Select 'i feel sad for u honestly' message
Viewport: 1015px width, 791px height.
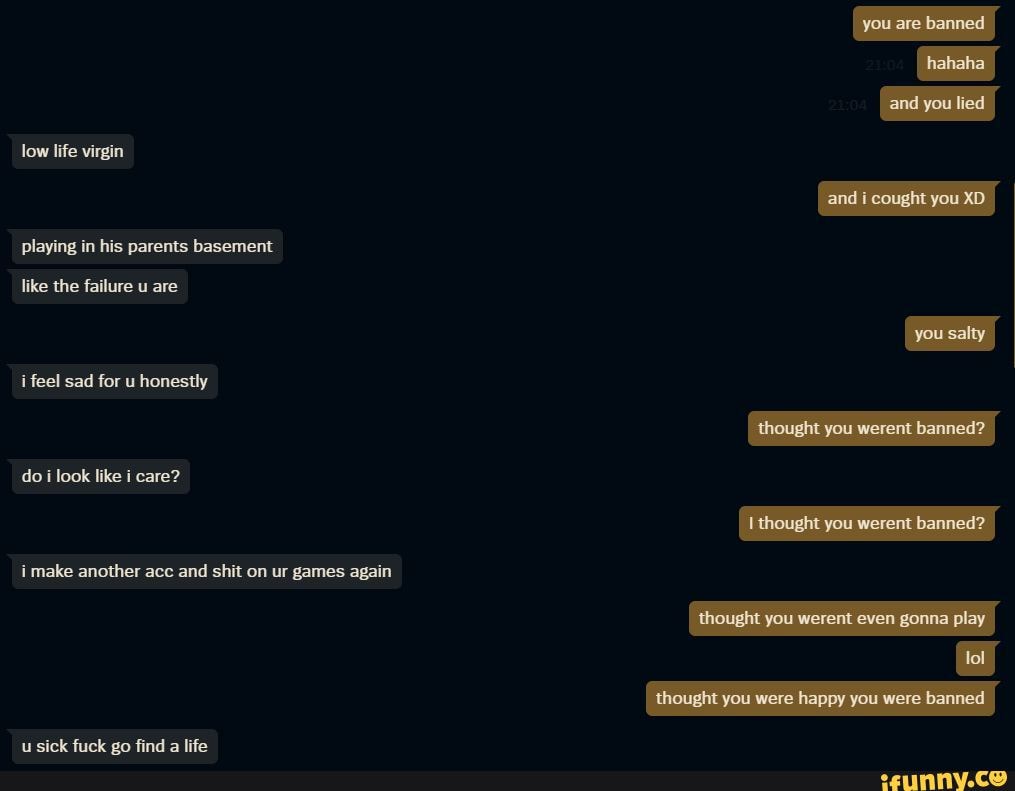[x=115, y=381]
